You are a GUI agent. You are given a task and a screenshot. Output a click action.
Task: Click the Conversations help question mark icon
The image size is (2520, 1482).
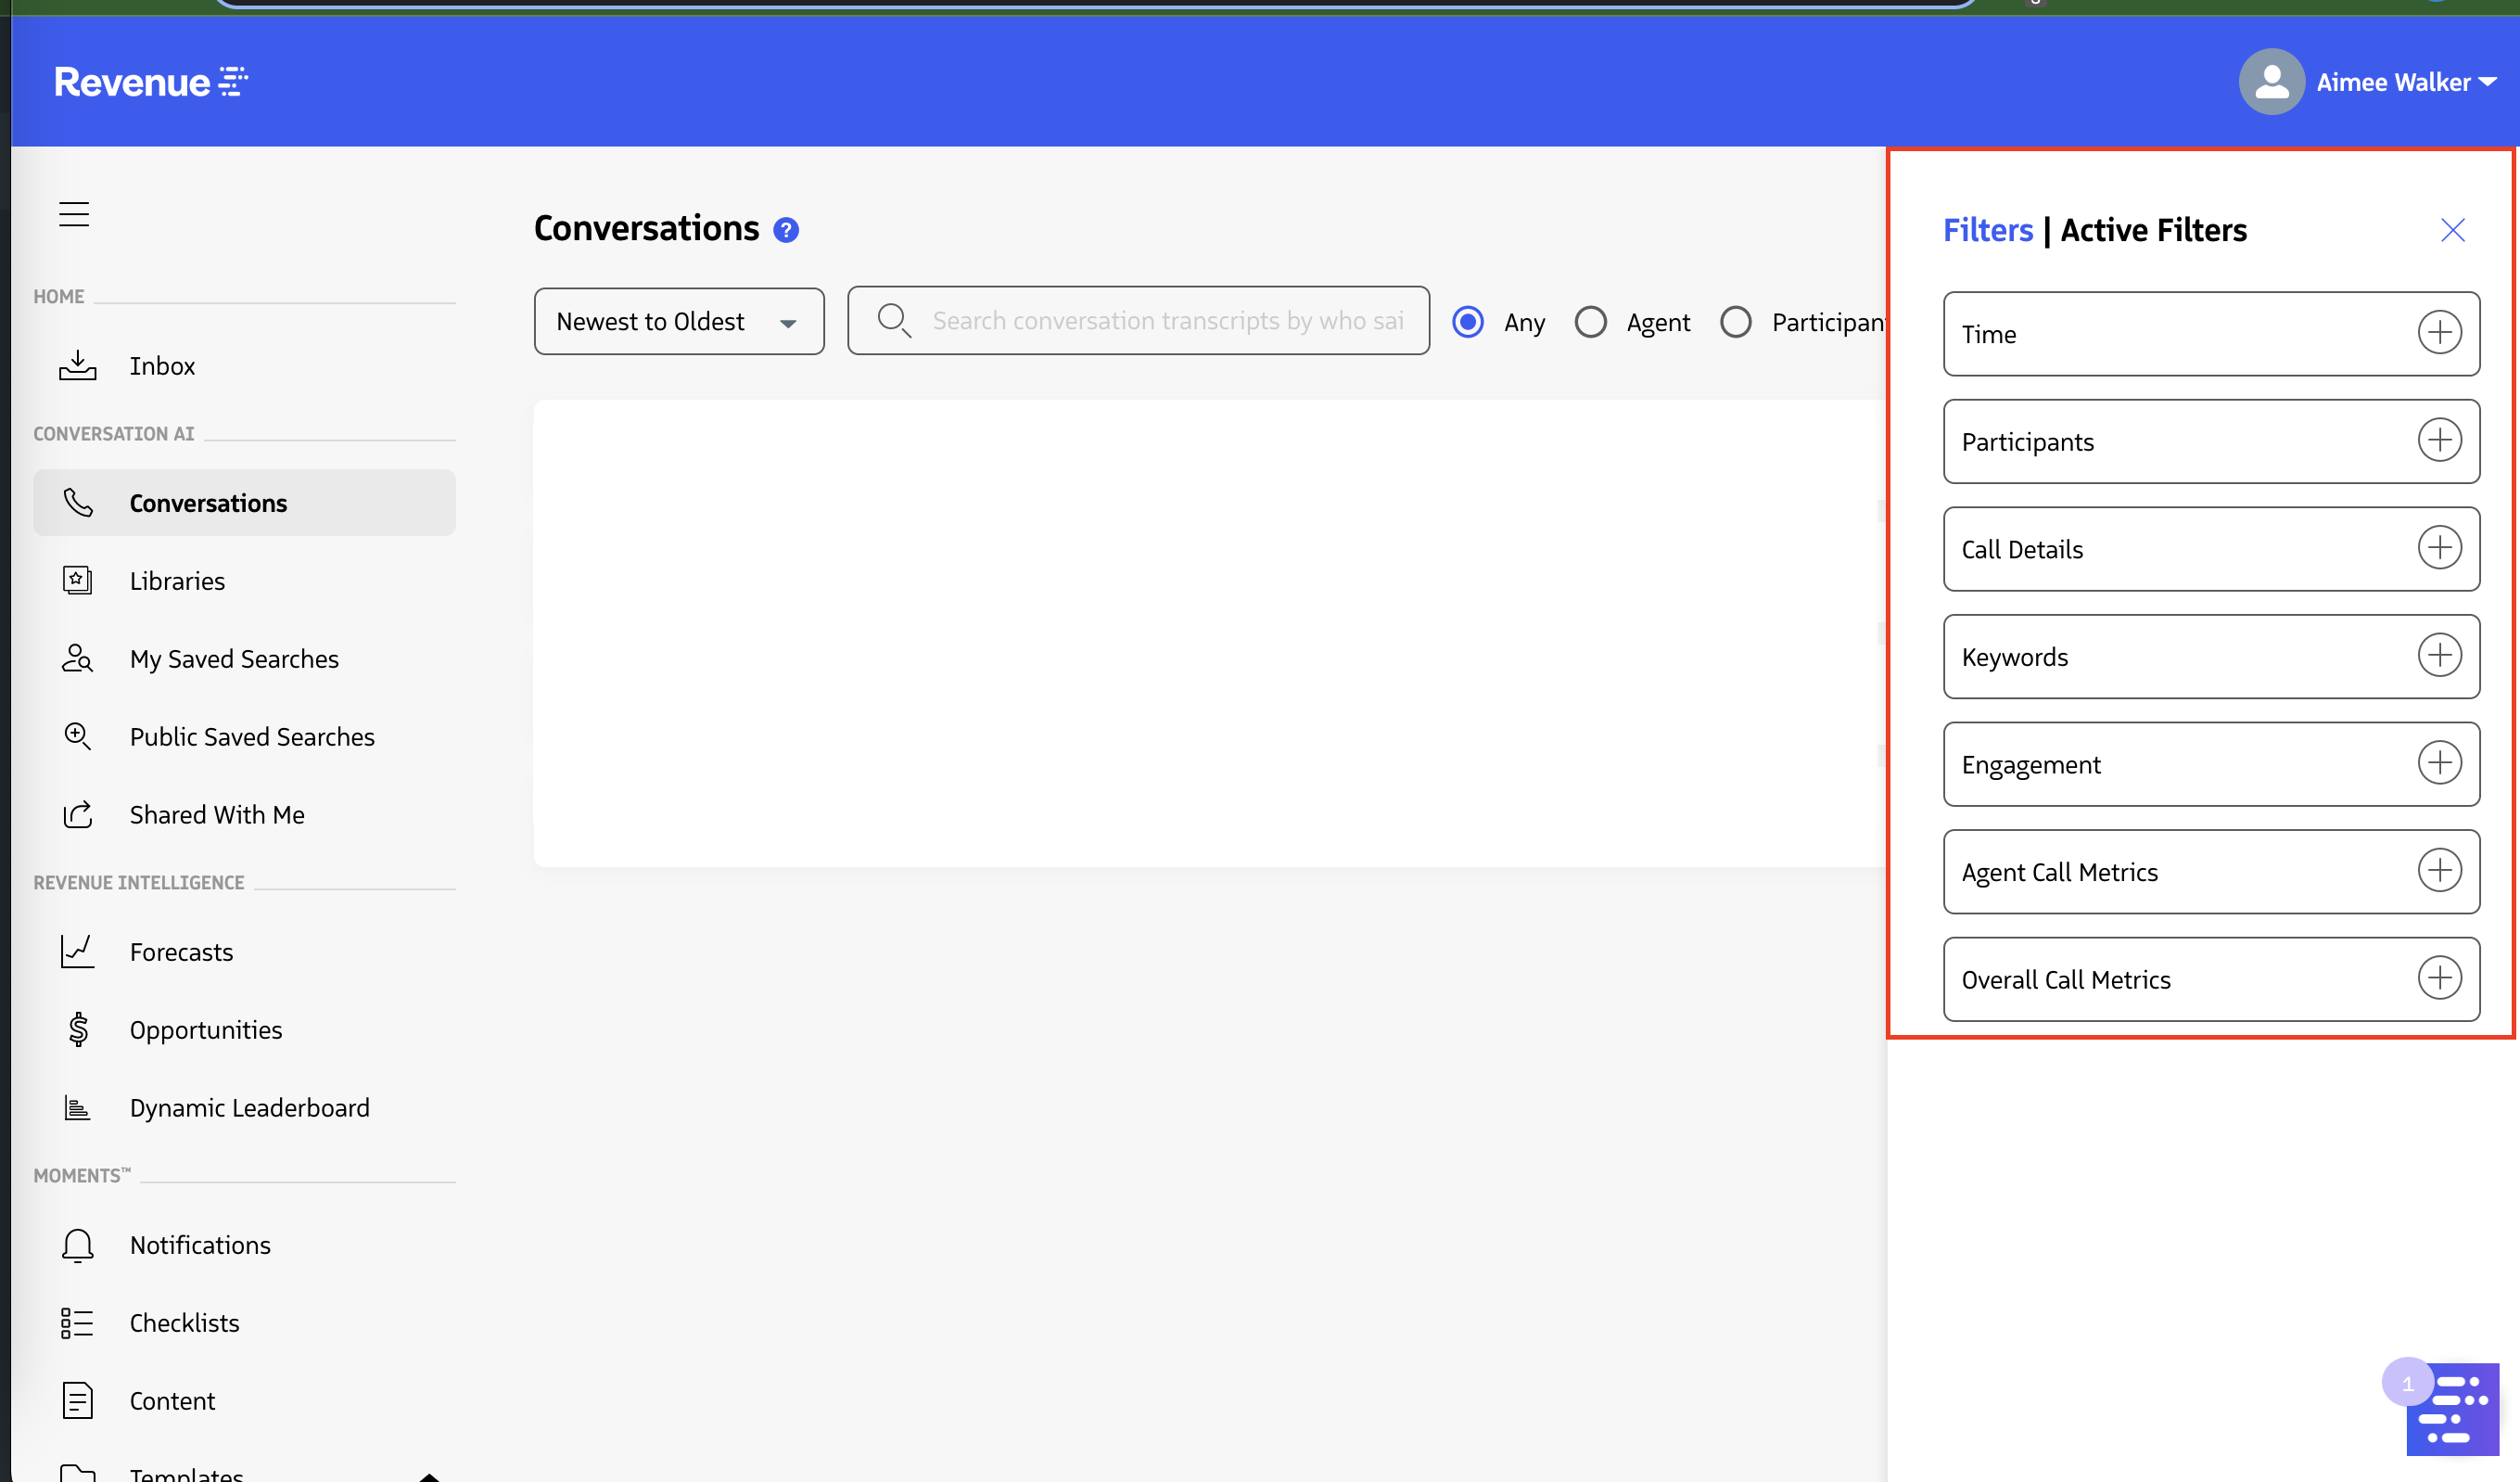786,230
